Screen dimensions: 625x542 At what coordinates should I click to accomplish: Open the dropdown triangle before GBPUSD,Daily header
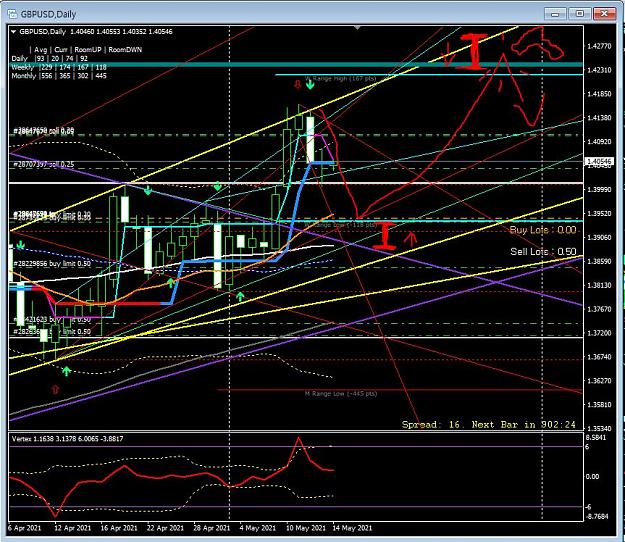pos(14,32)
